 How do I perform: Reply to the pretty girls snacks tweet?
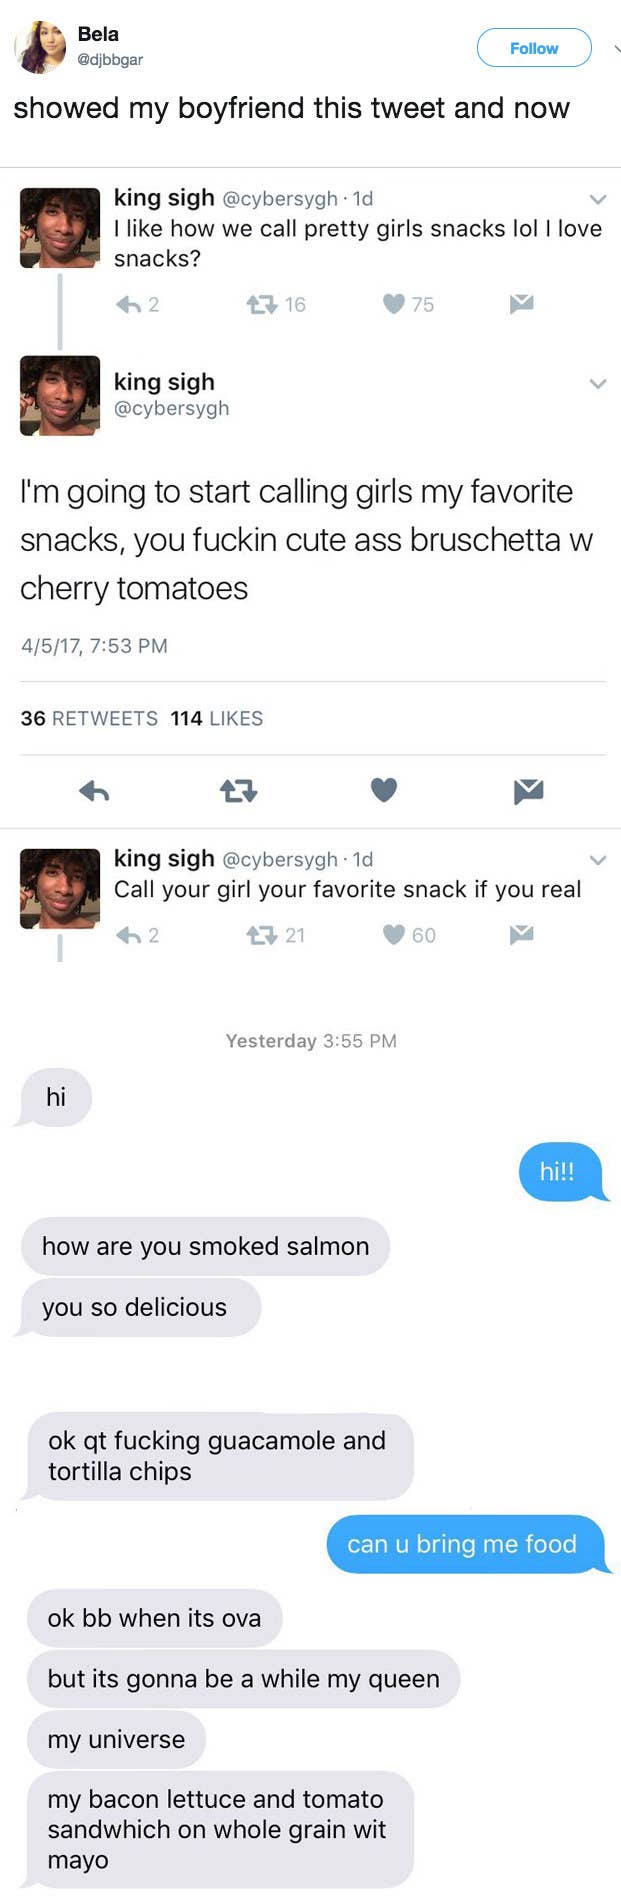coord(128,304)
